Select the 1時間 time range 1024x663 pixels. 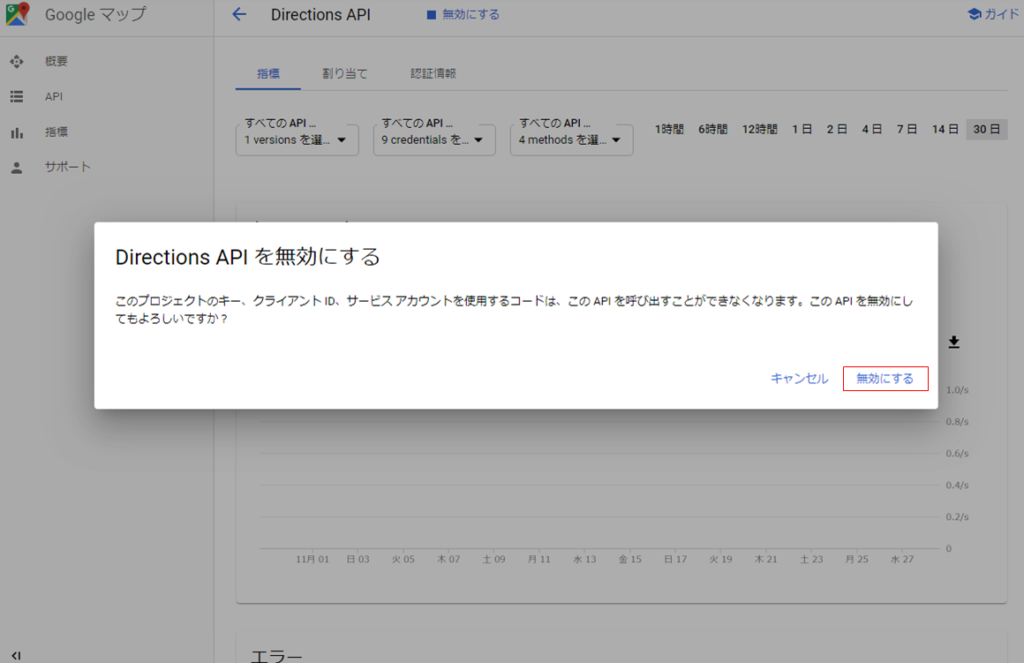[669, 129]
